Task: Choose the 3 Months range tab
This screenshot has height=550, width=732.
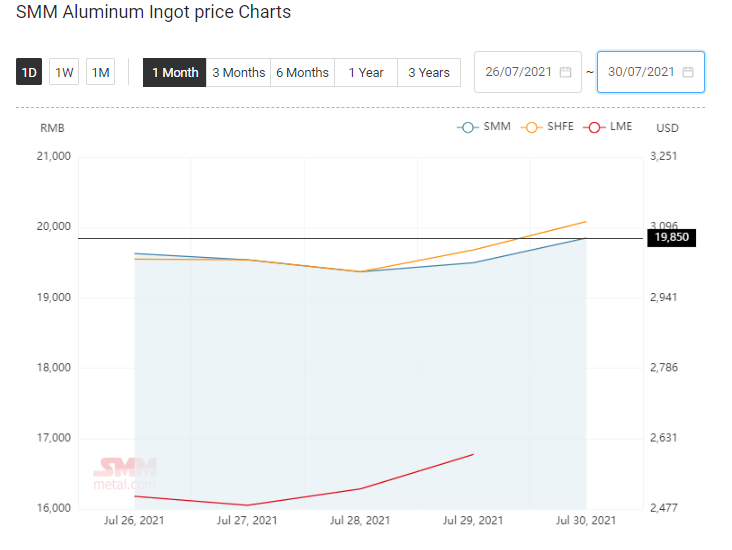Action: coord(239,72)
